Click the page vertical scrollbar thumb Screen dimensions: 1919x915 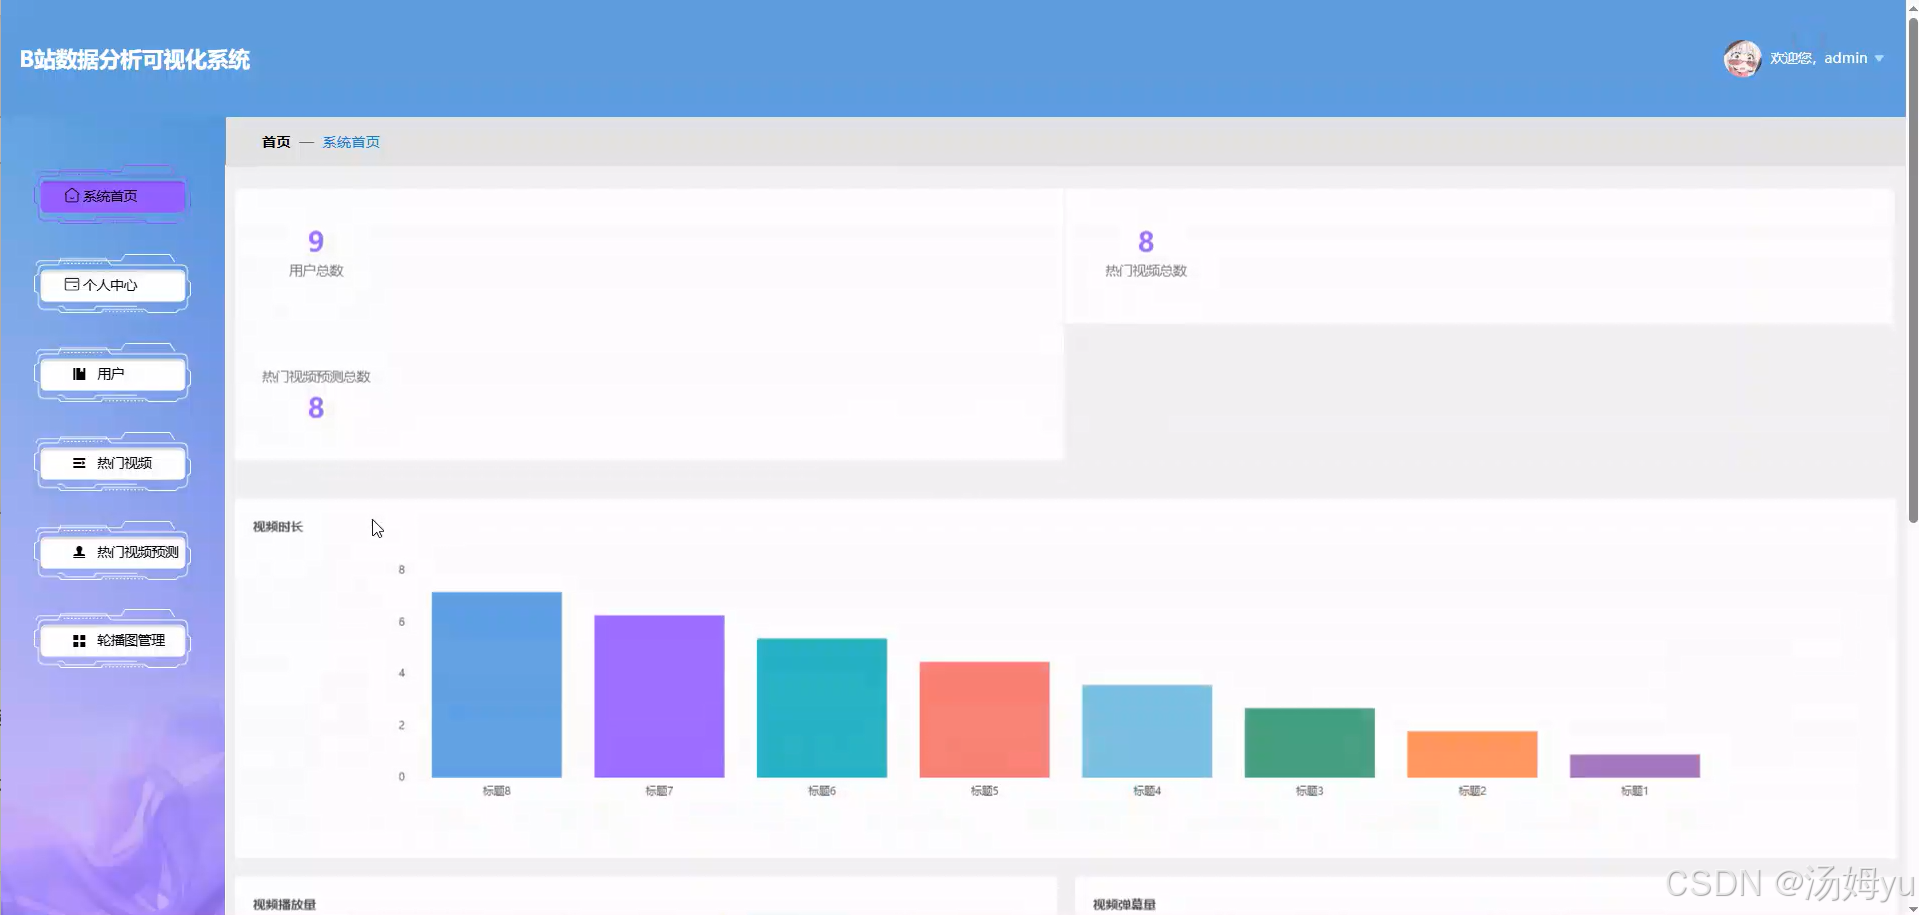point(1913,270)
